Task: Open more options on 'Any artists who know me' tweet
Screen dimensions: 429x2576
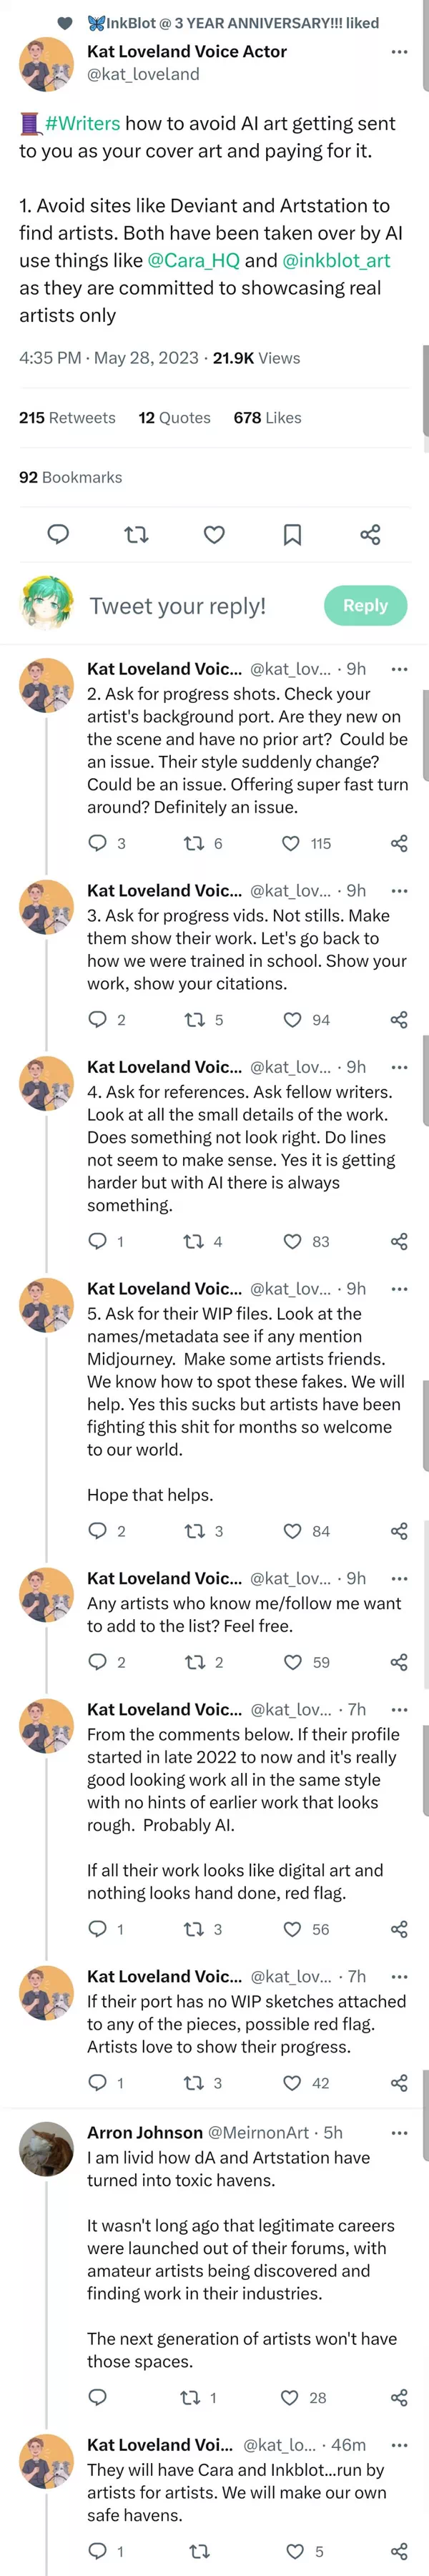Action: tap(399, 1579)
